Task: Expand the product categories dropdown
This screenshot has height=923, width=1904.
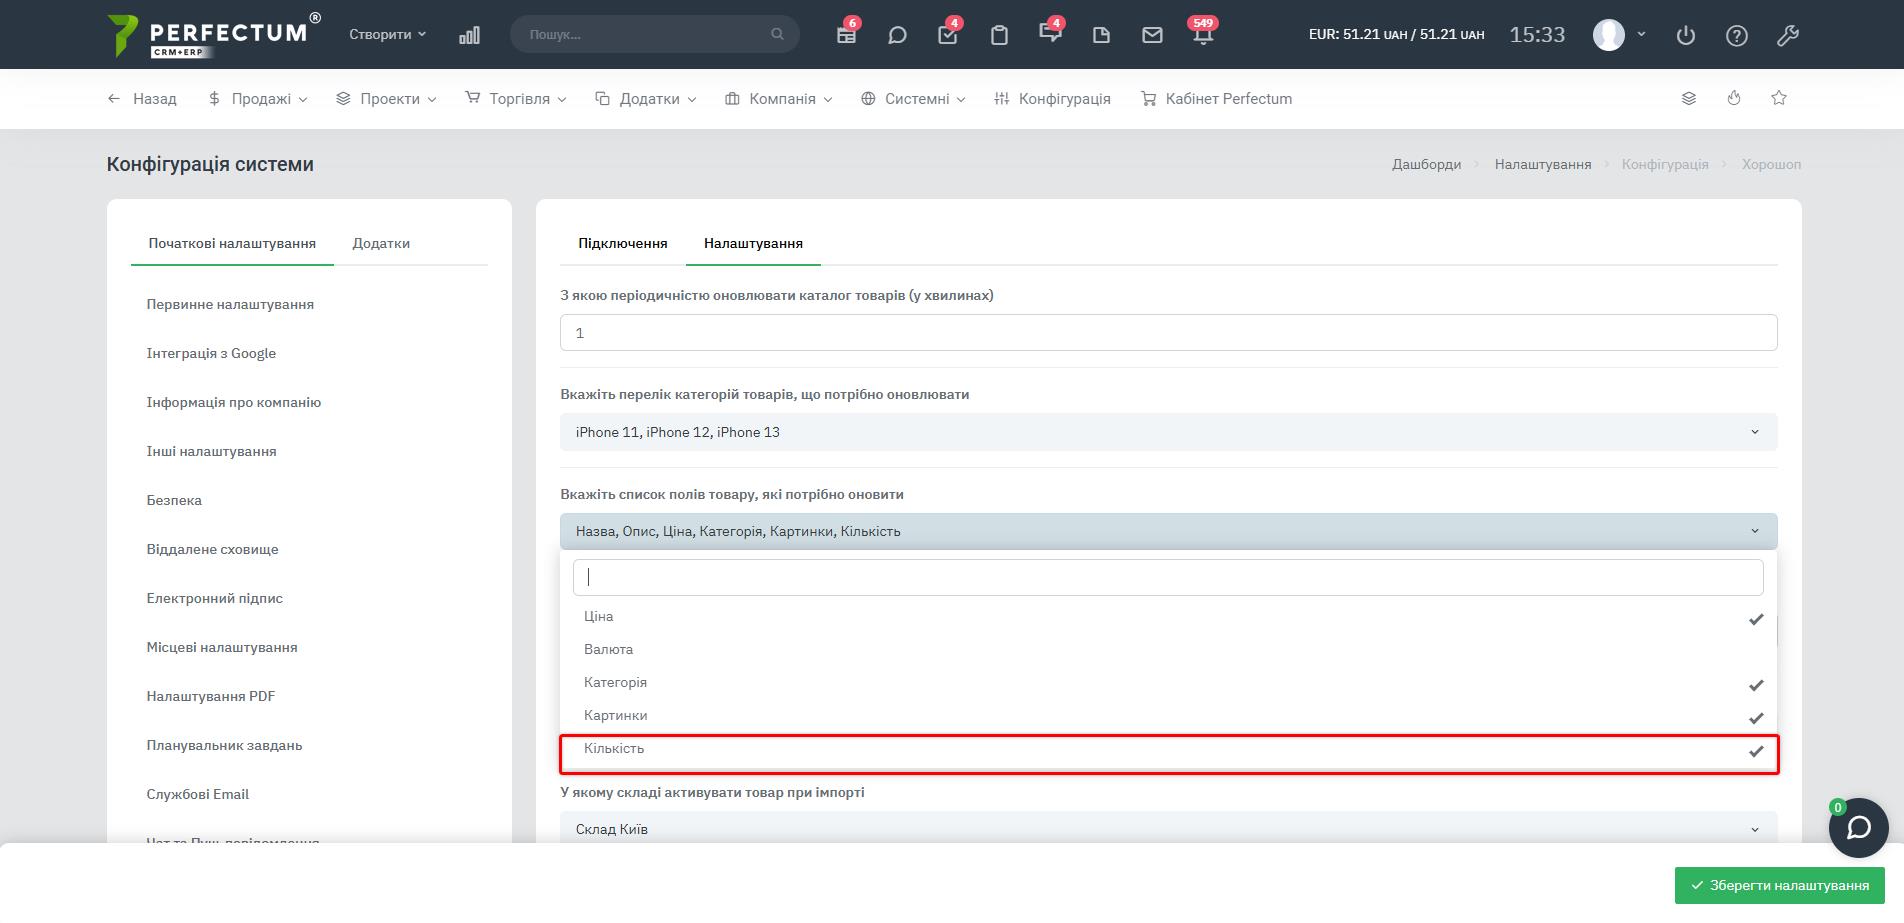Action: (x=1168, y=432)
